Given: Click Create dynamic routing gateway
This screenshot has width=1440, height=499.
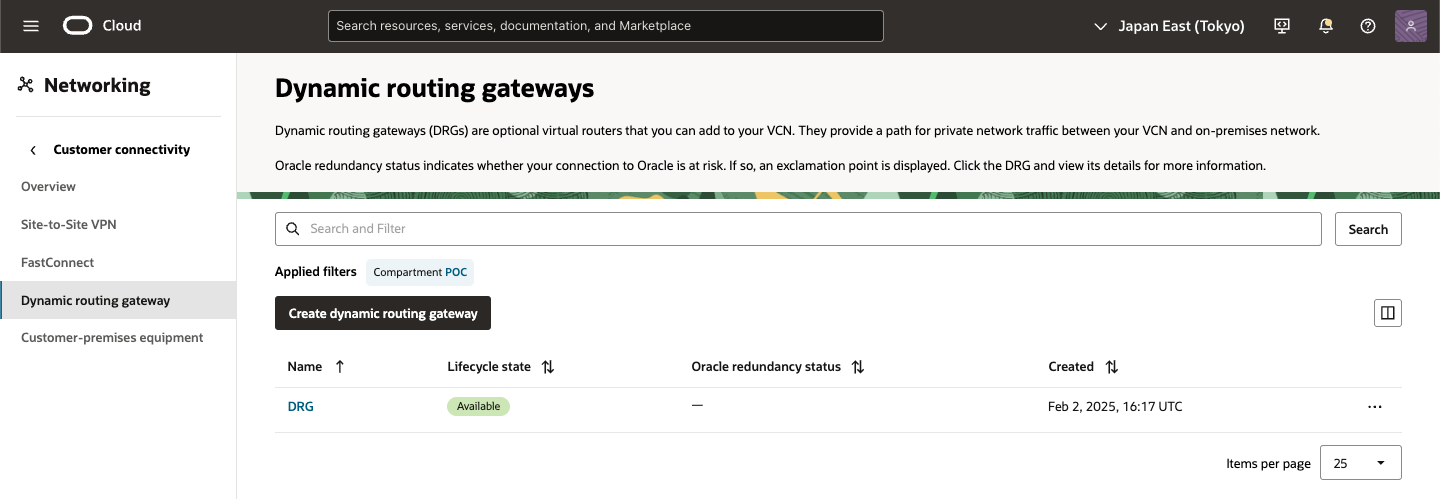Looking at the screenshot, I should click(383, 313).
